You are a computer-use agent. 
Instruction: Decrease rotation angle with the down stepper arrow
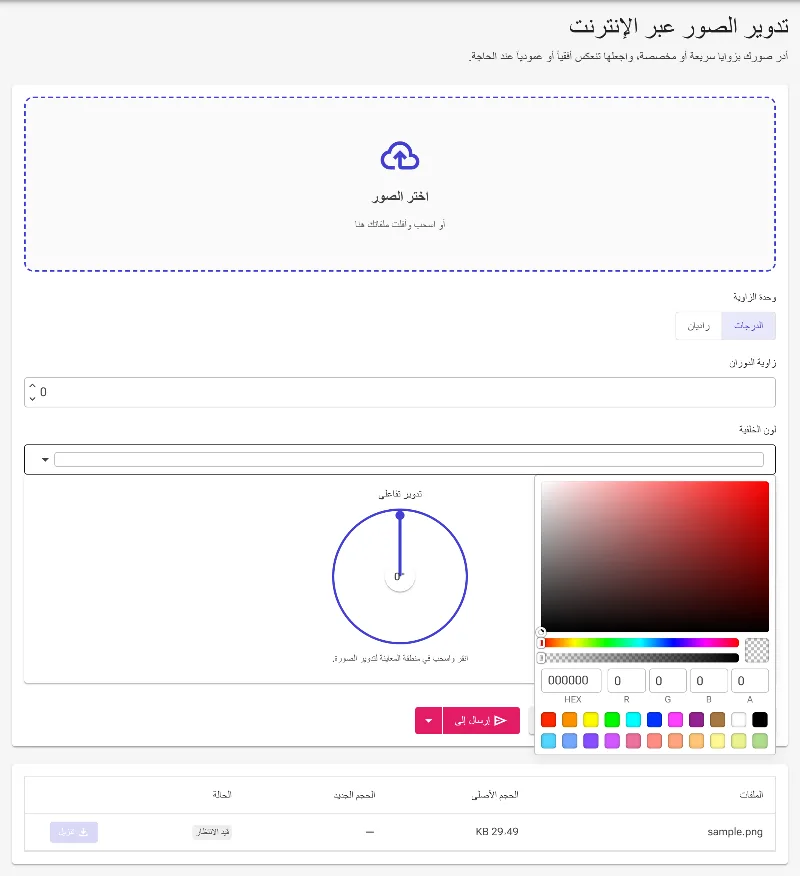[x=32, y=398]
